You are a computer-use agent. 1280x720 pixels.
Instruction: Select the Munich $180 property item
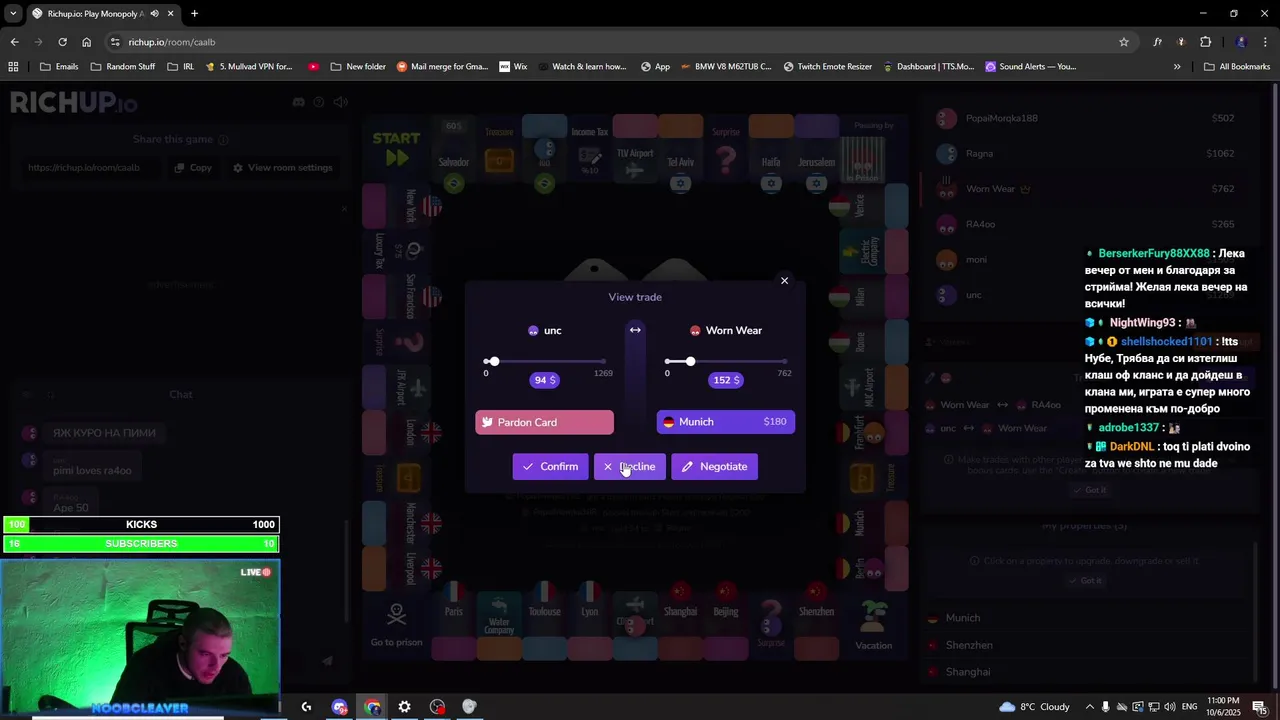point(726,422)
